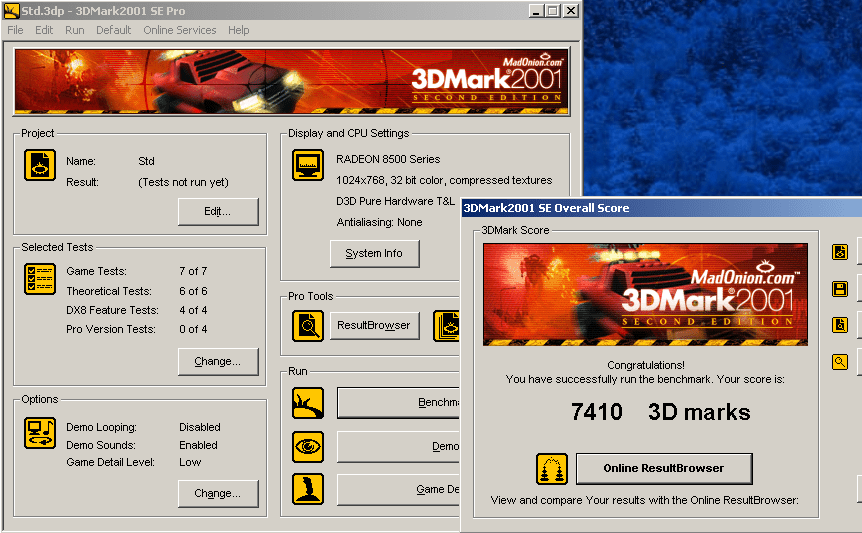Click the DX8 Feature Tests '4 of 4' value
The width and height of the screenshot is (862, 533).
[x=193, y=310]
